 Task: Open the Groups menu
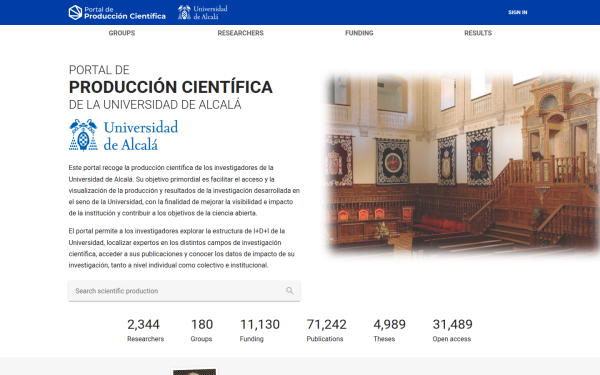tap(122, 33)
